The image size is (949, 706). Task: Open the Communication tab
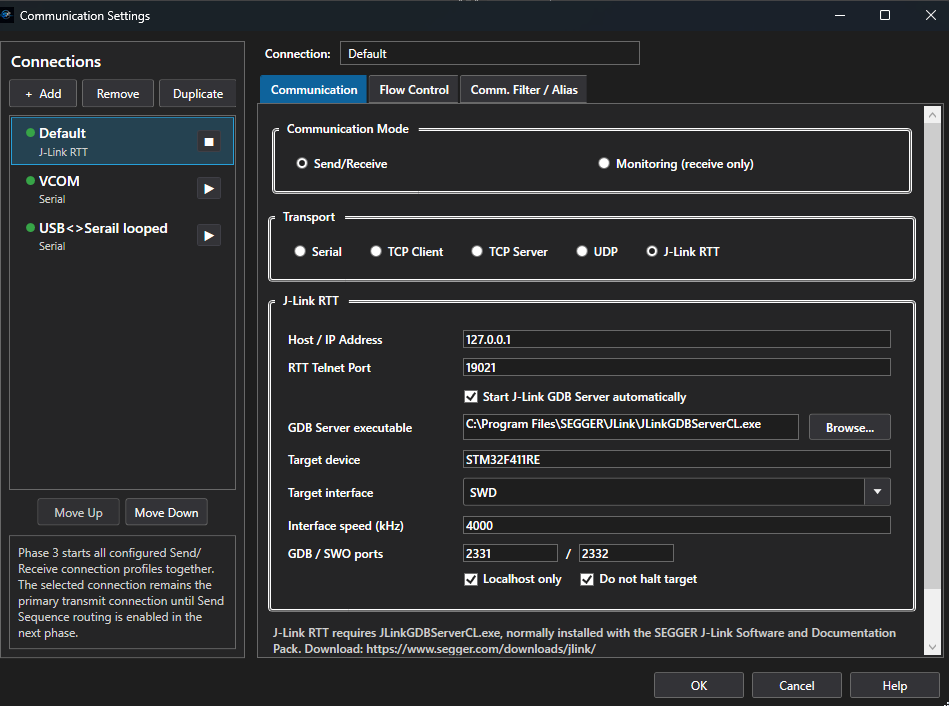(x=314, y=90)
